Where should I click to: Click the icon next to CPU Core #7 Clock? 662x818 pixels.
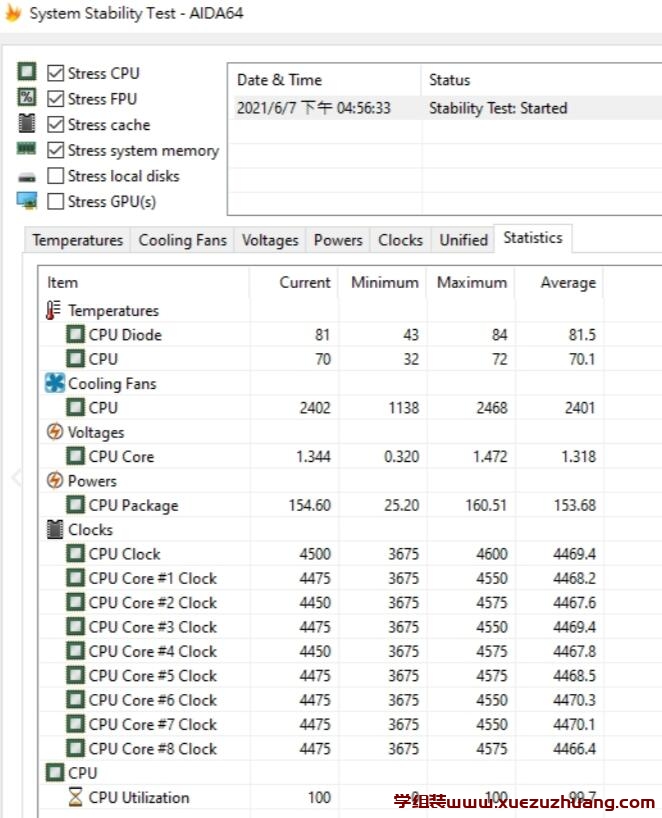click(75, 724)
